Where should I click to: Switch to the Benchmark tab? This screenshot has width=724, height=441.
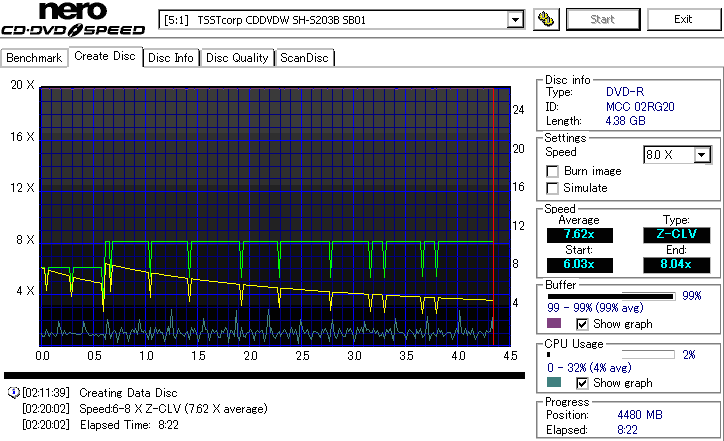click(x=34, y=58)
